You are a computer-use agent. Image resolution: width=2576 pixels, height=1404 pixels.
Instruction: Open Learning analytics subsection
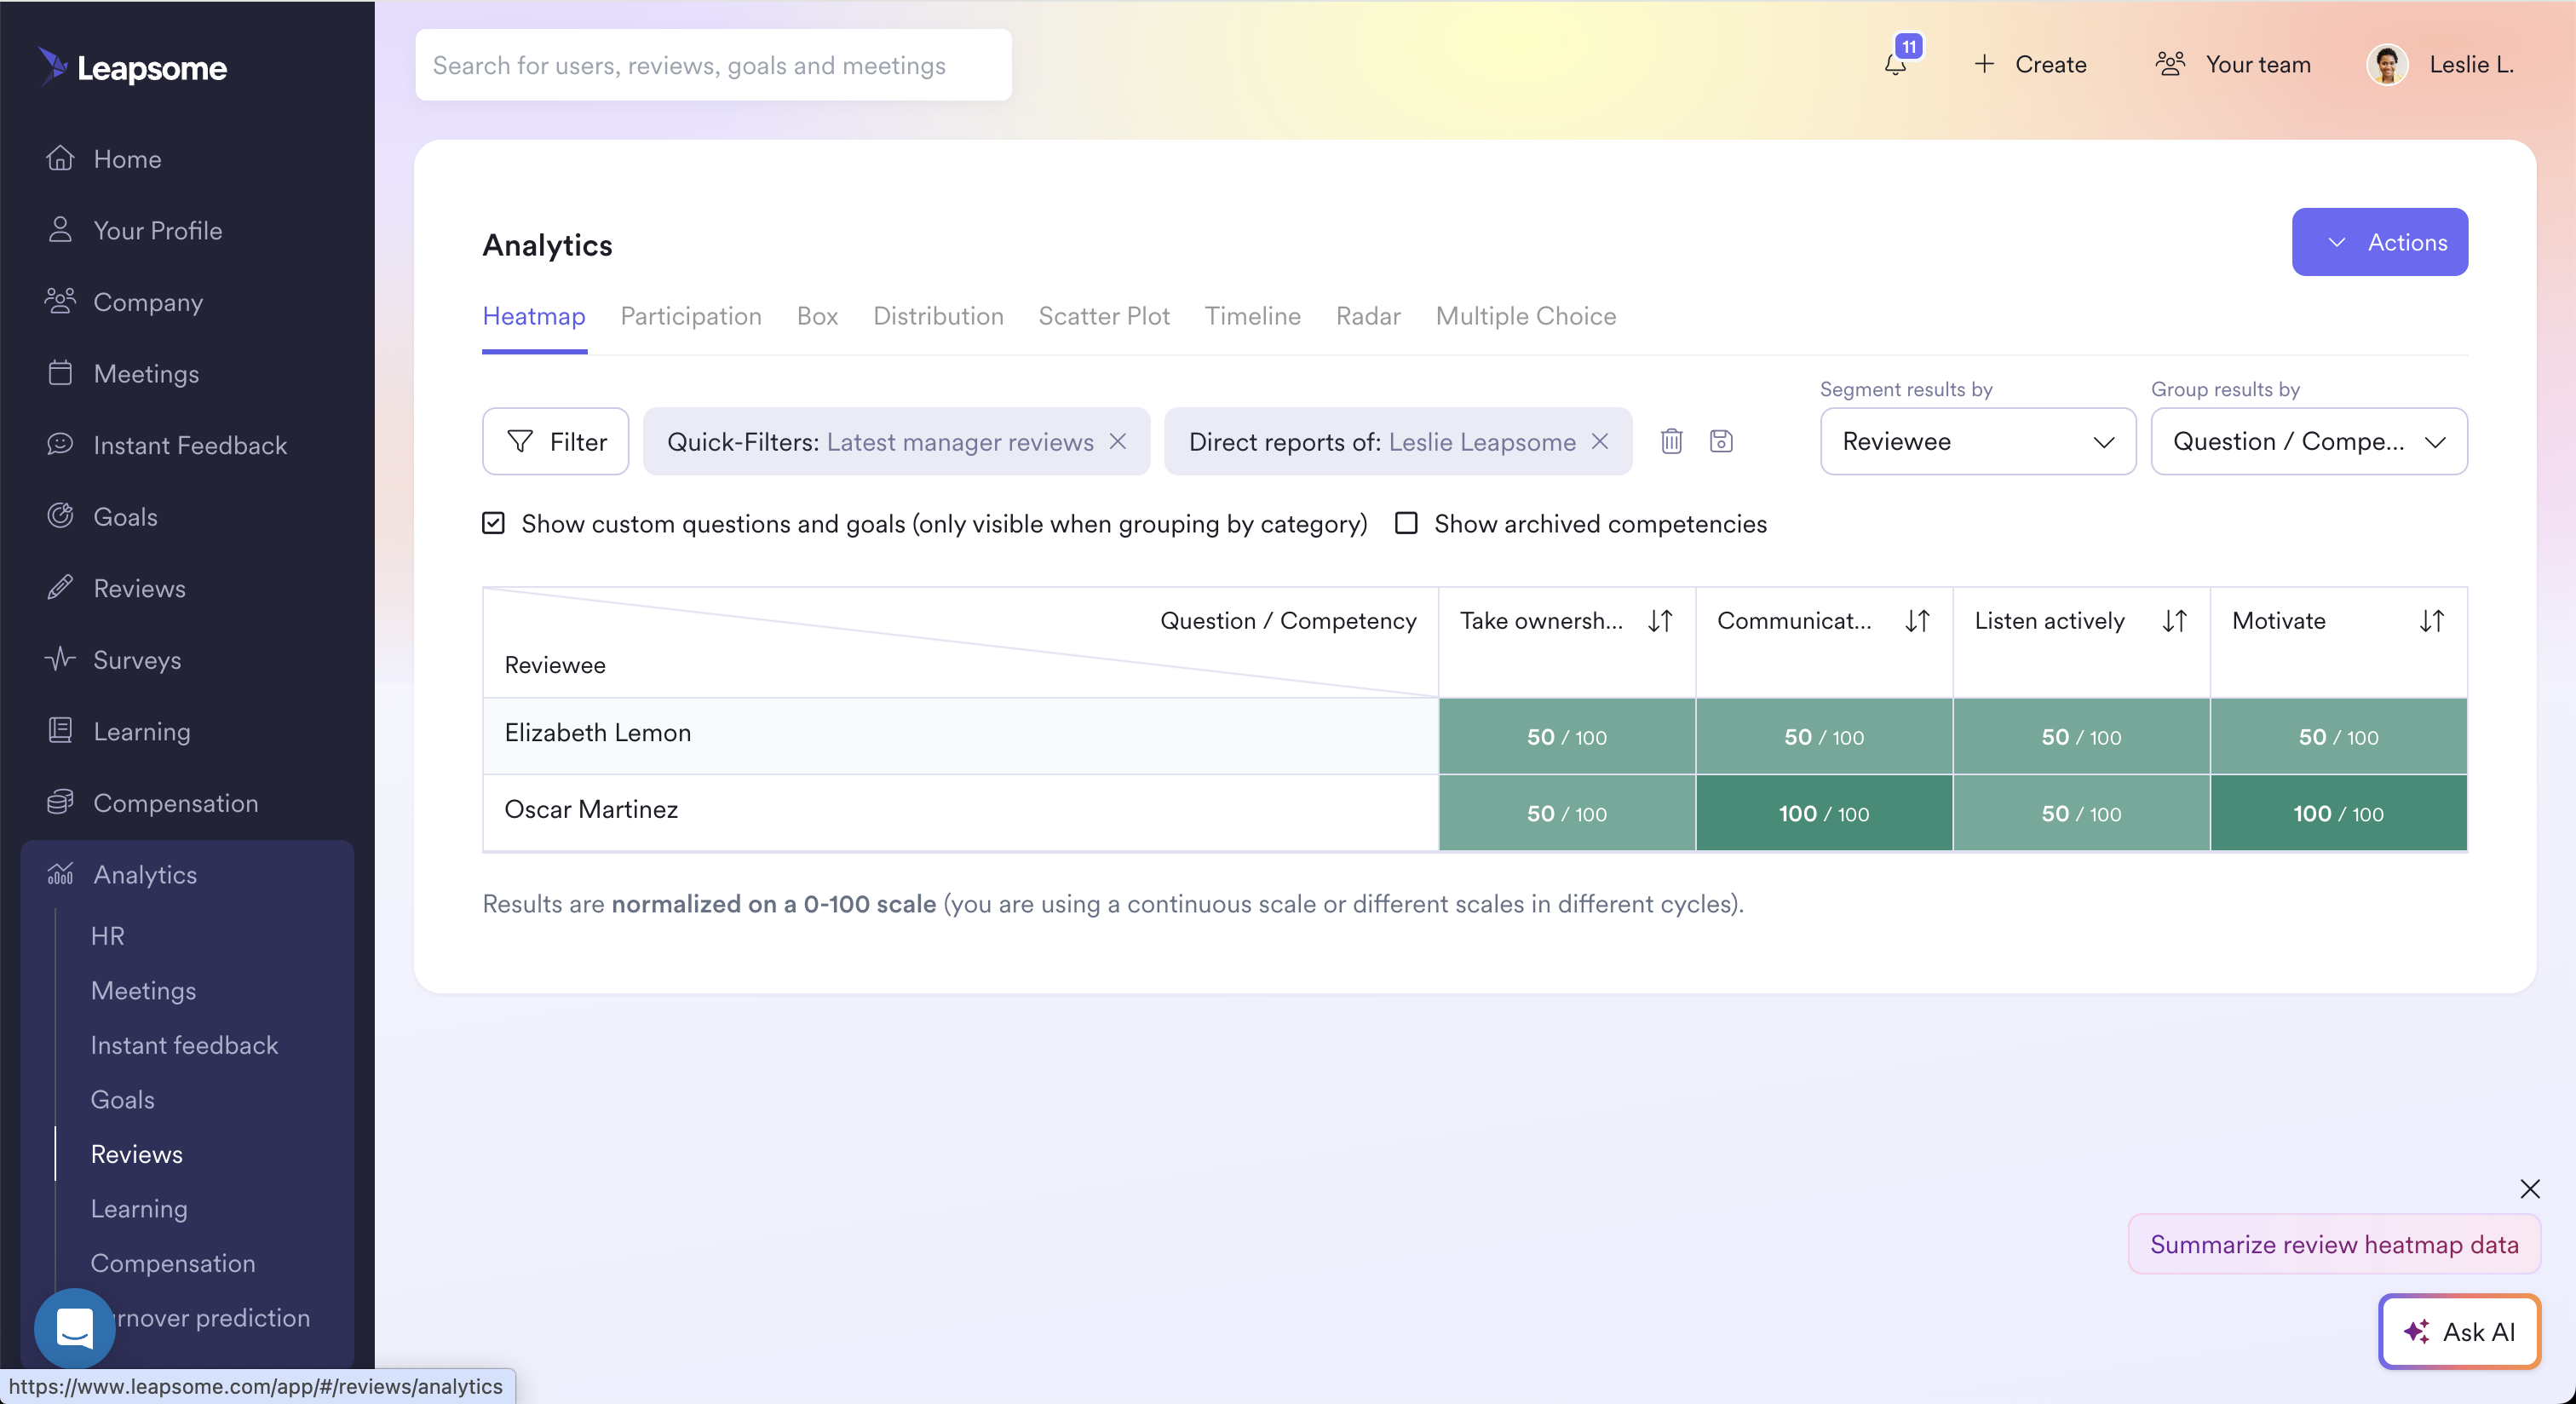[x=139, y=1208]
